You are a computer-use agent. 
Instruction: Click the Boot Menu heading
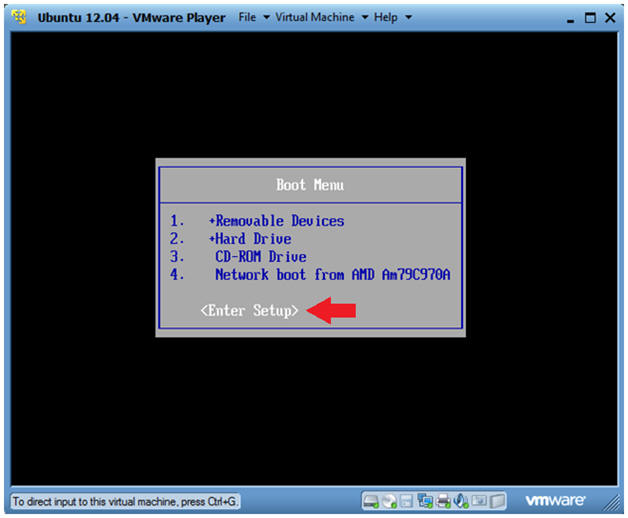point(310,185)
